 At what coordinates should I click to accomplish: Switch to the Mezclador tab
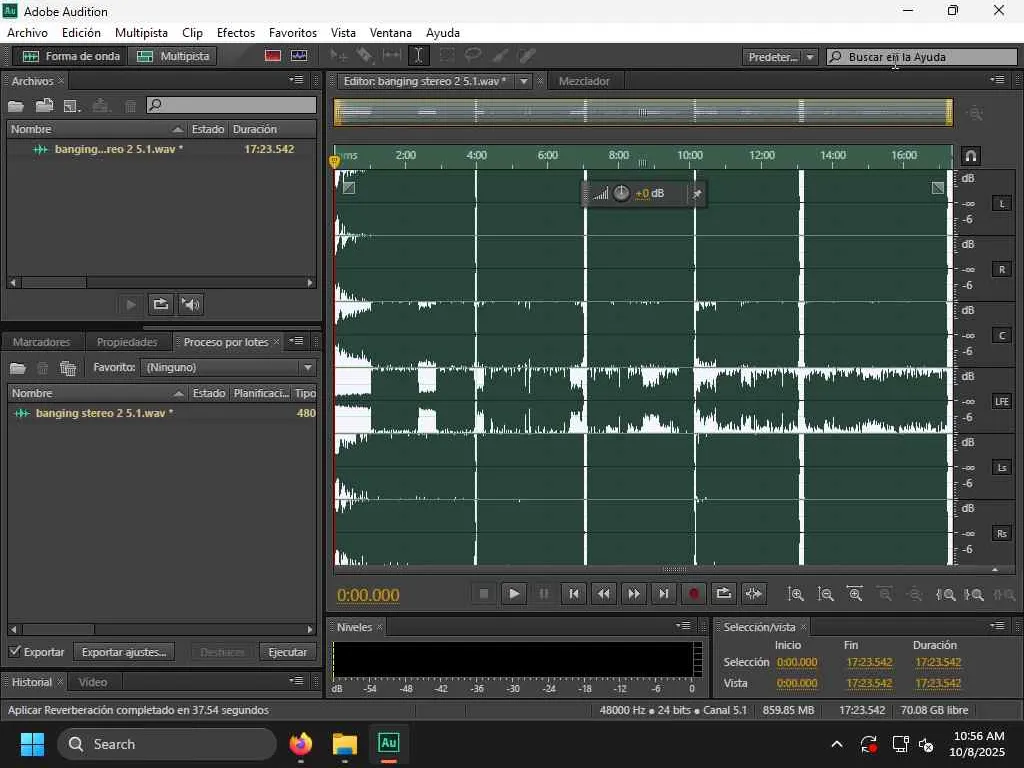point(584,81)
